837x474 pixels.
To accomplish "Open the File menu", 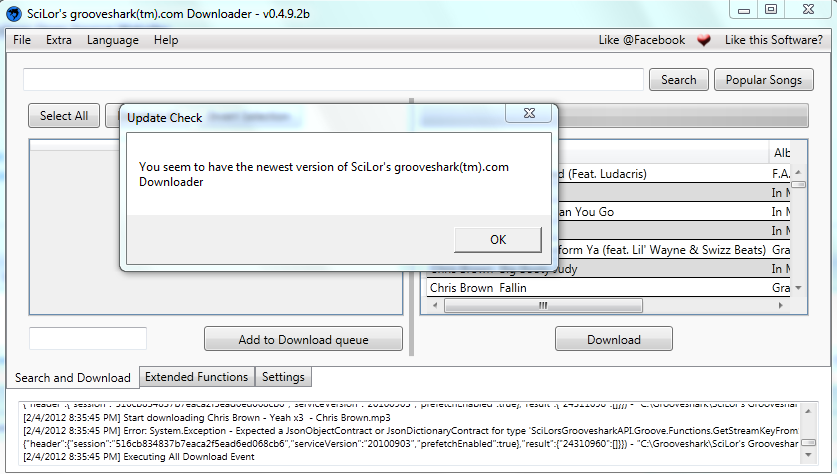I will pyautogui.click(x=22, y=40).
